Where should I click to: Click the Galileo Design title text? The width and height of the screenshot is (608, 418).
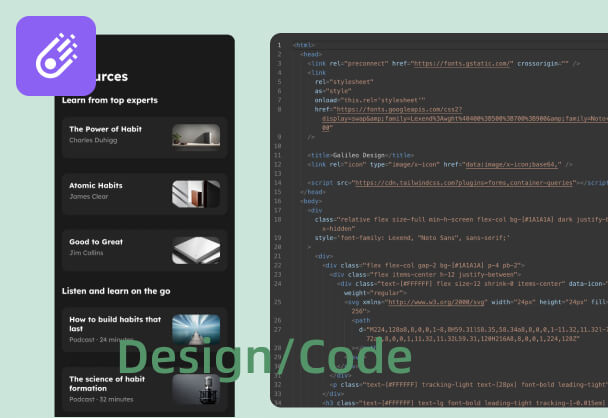click(x=358, y=155)
